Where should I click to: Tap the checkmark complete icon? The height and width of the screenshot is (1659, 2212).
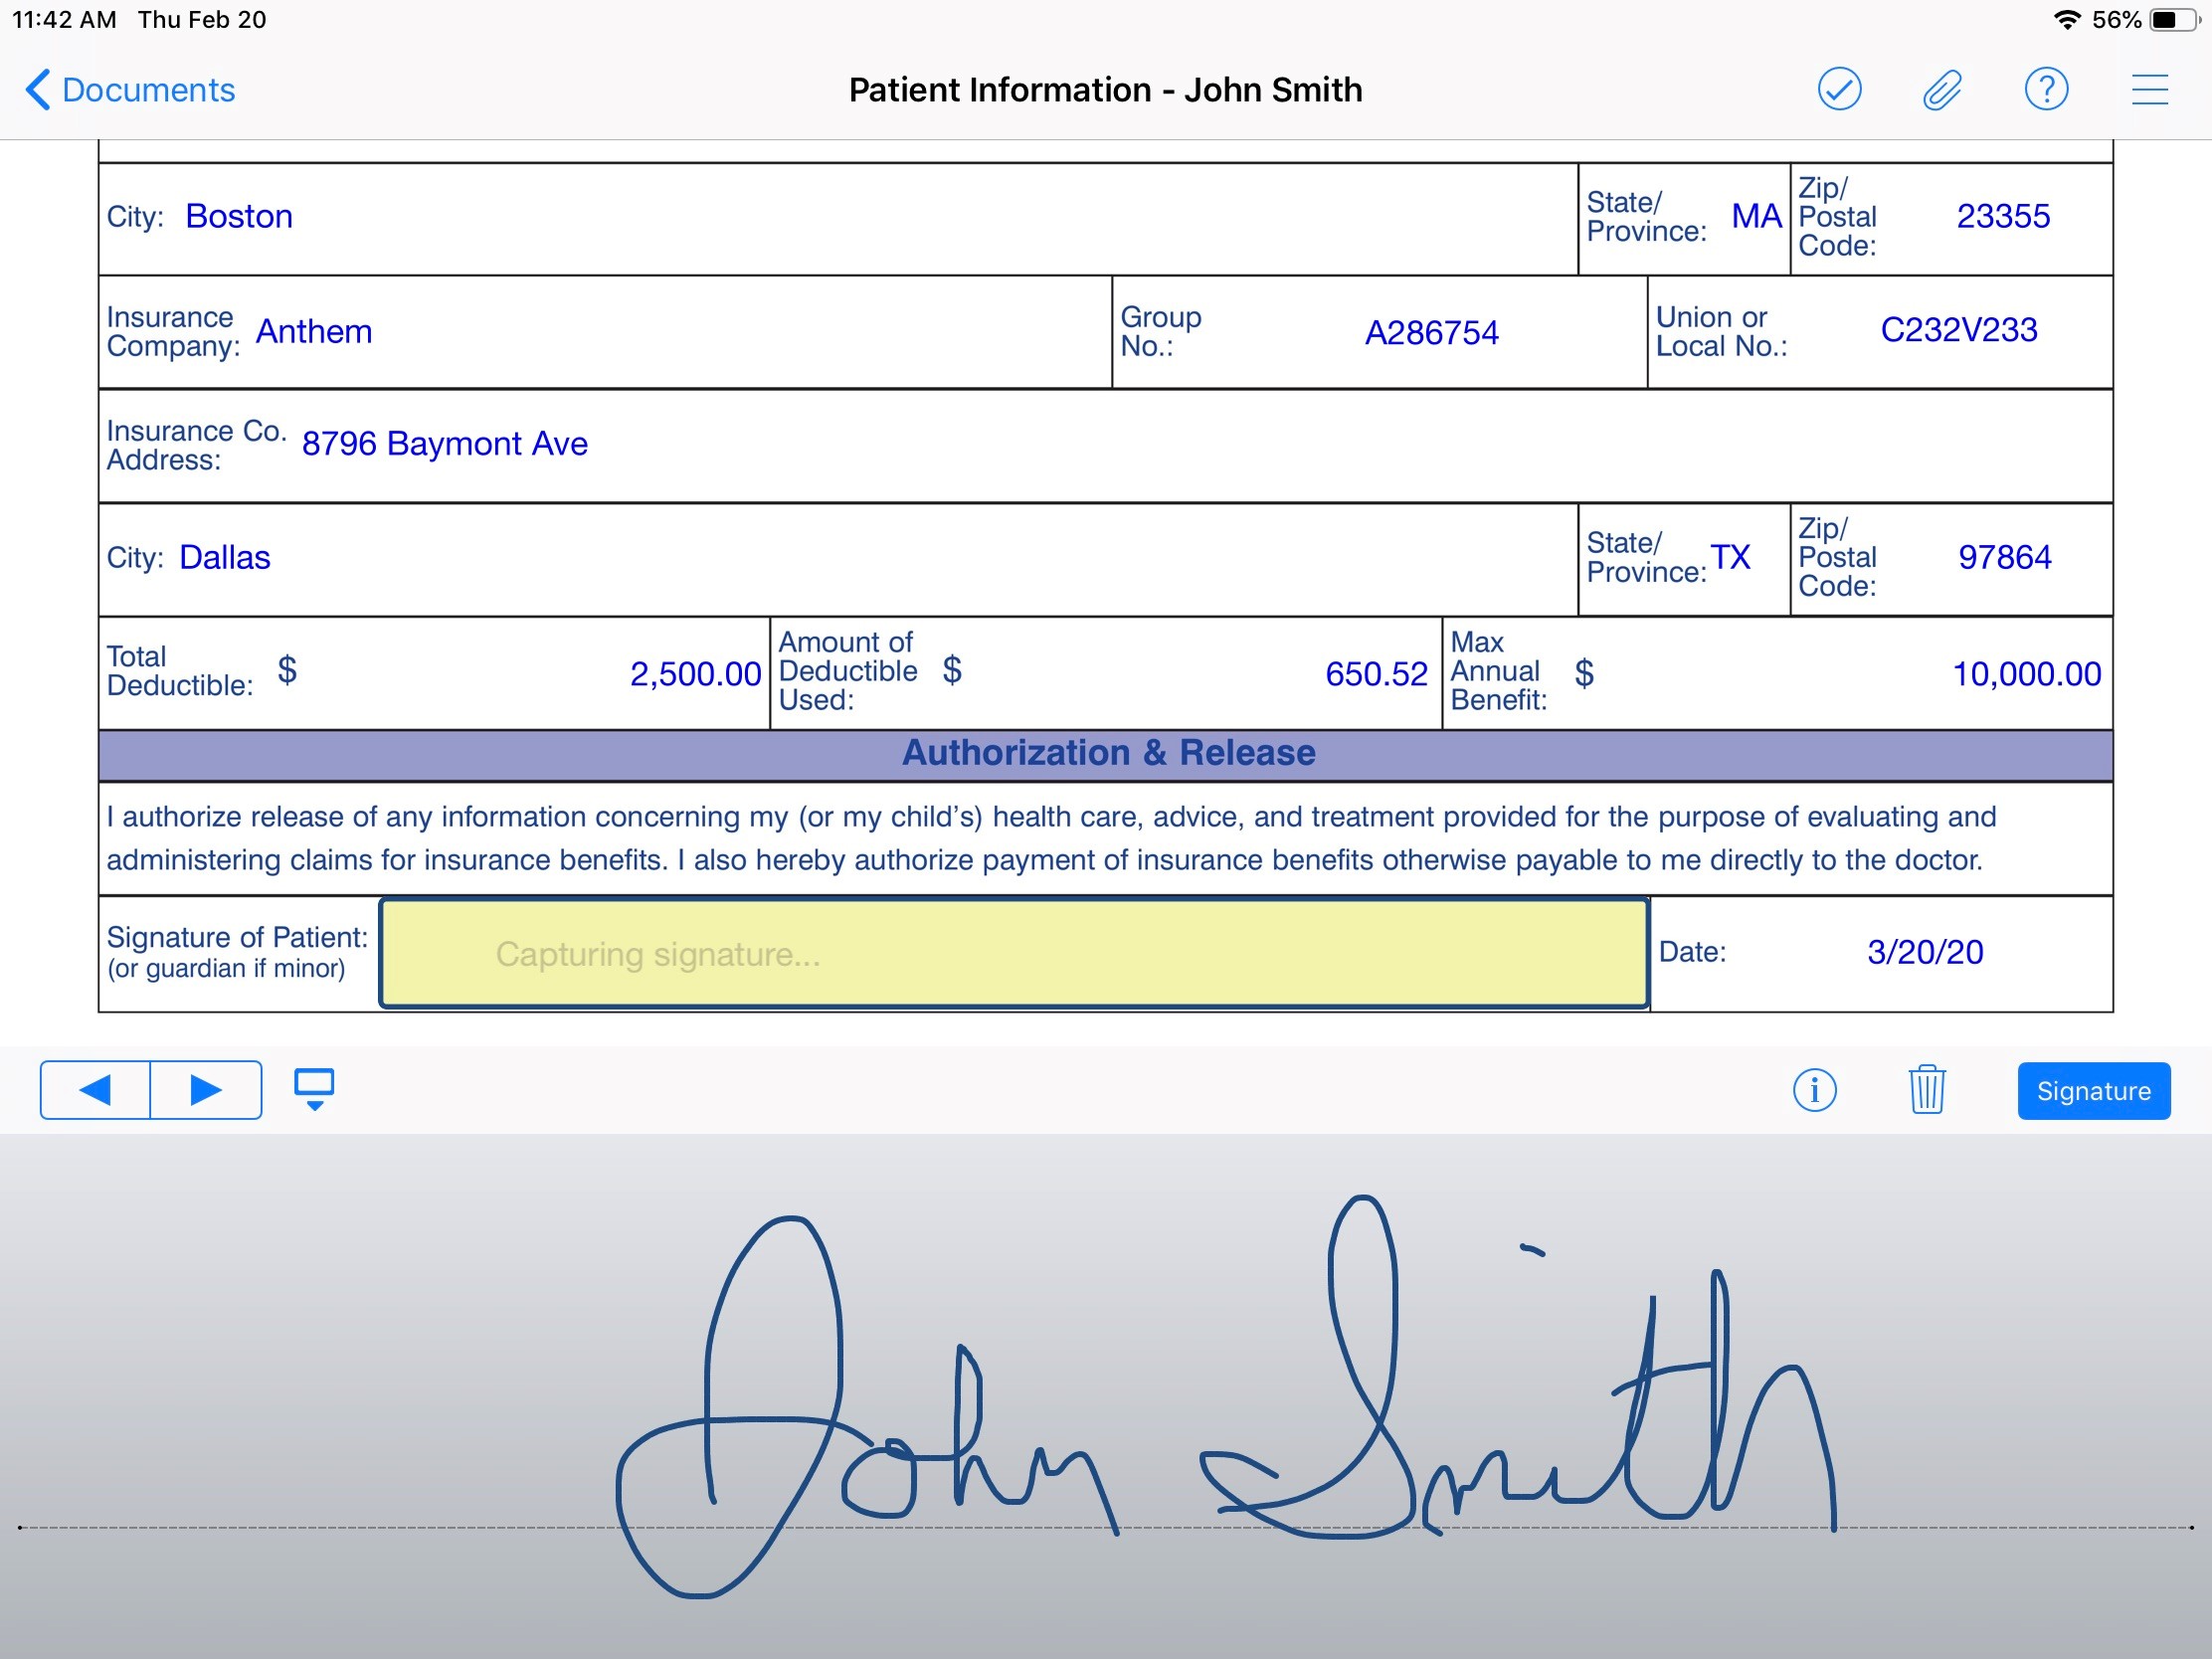point(1838,90)
